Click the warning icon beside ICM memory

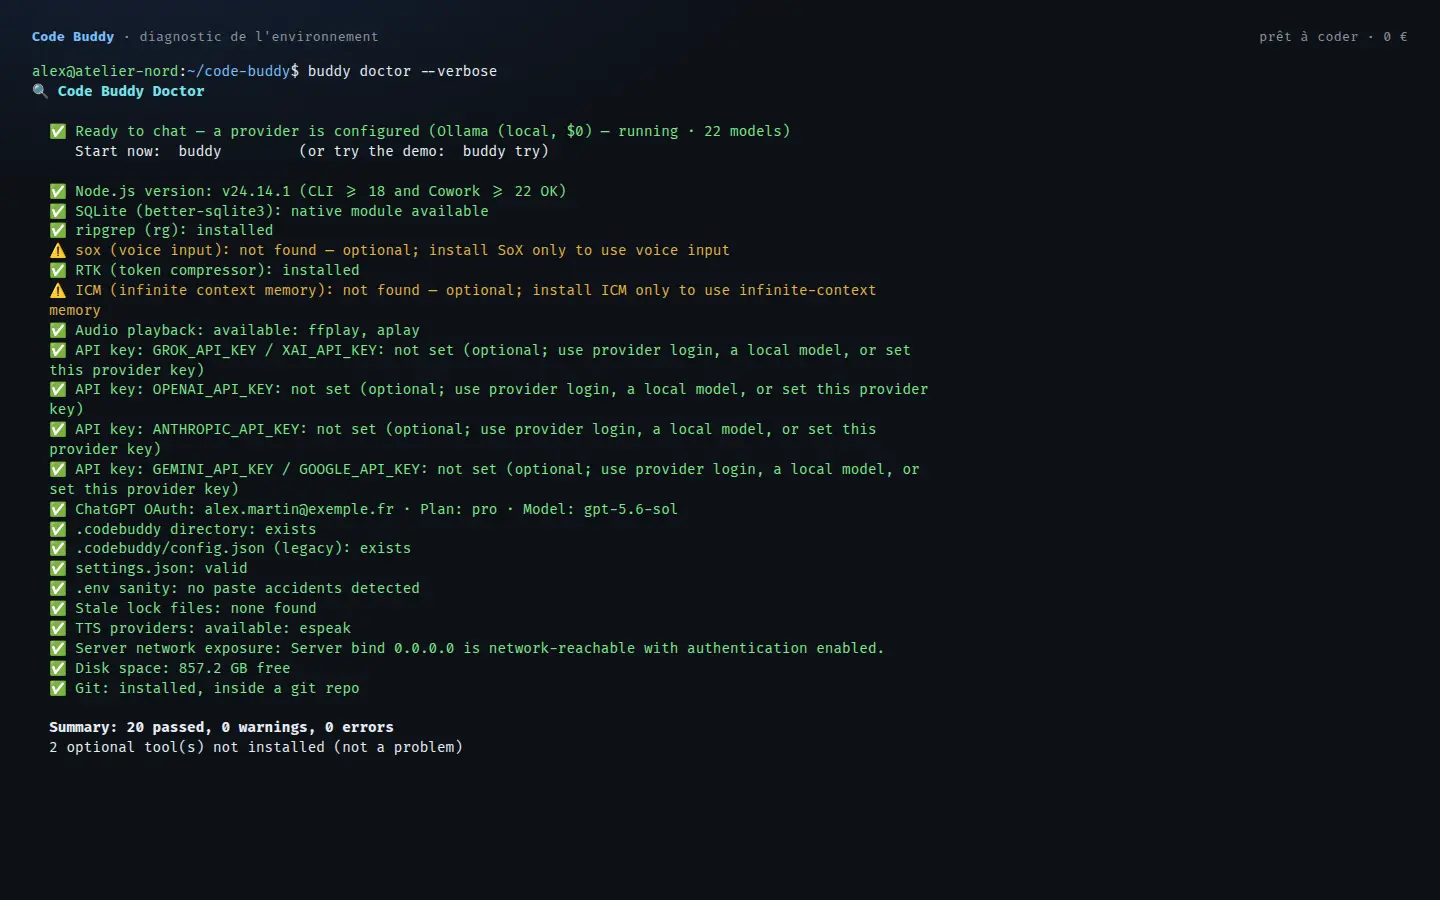[x=58, y=290]
